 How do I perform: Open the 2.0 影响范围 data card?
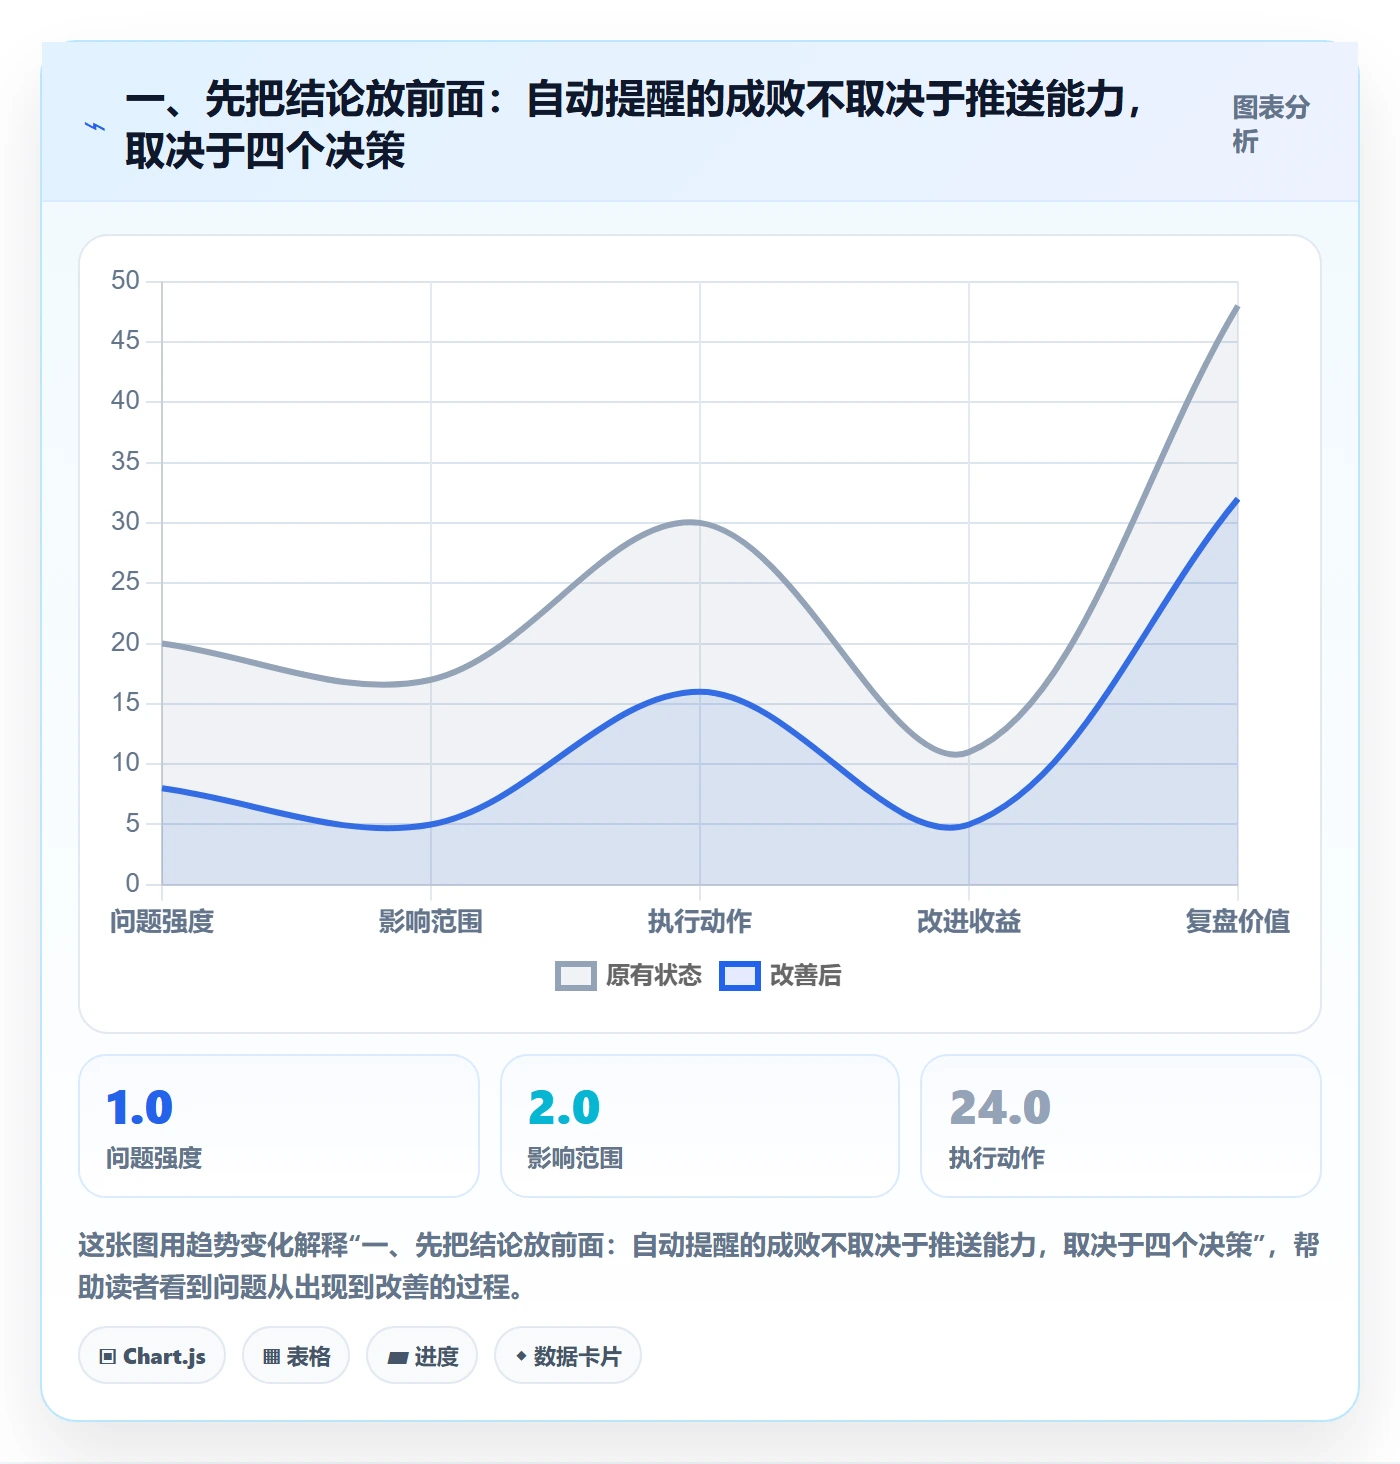(x=700, y=1126)
